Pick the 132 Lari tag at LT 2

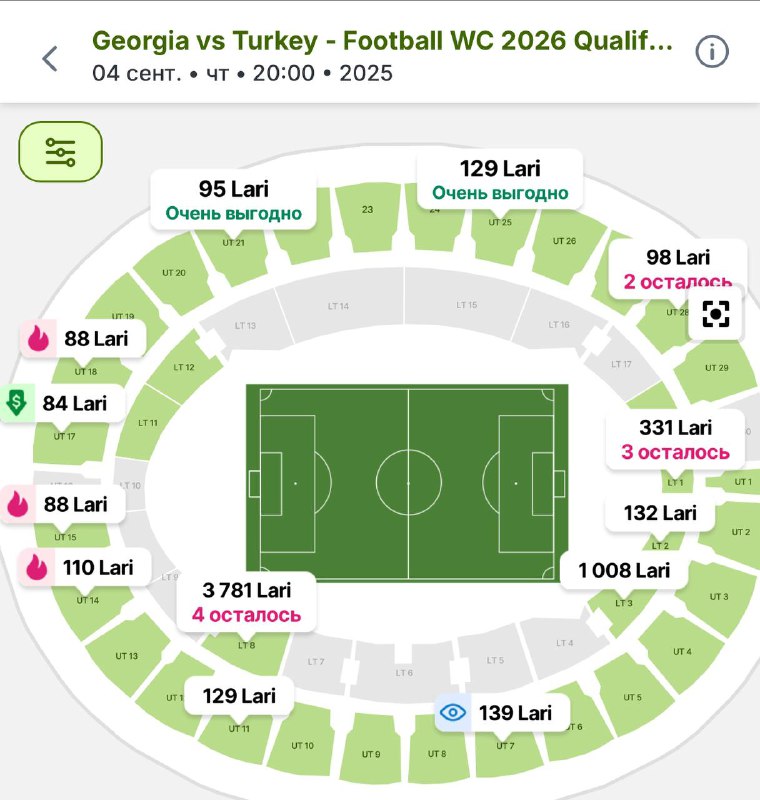[660, 513]
